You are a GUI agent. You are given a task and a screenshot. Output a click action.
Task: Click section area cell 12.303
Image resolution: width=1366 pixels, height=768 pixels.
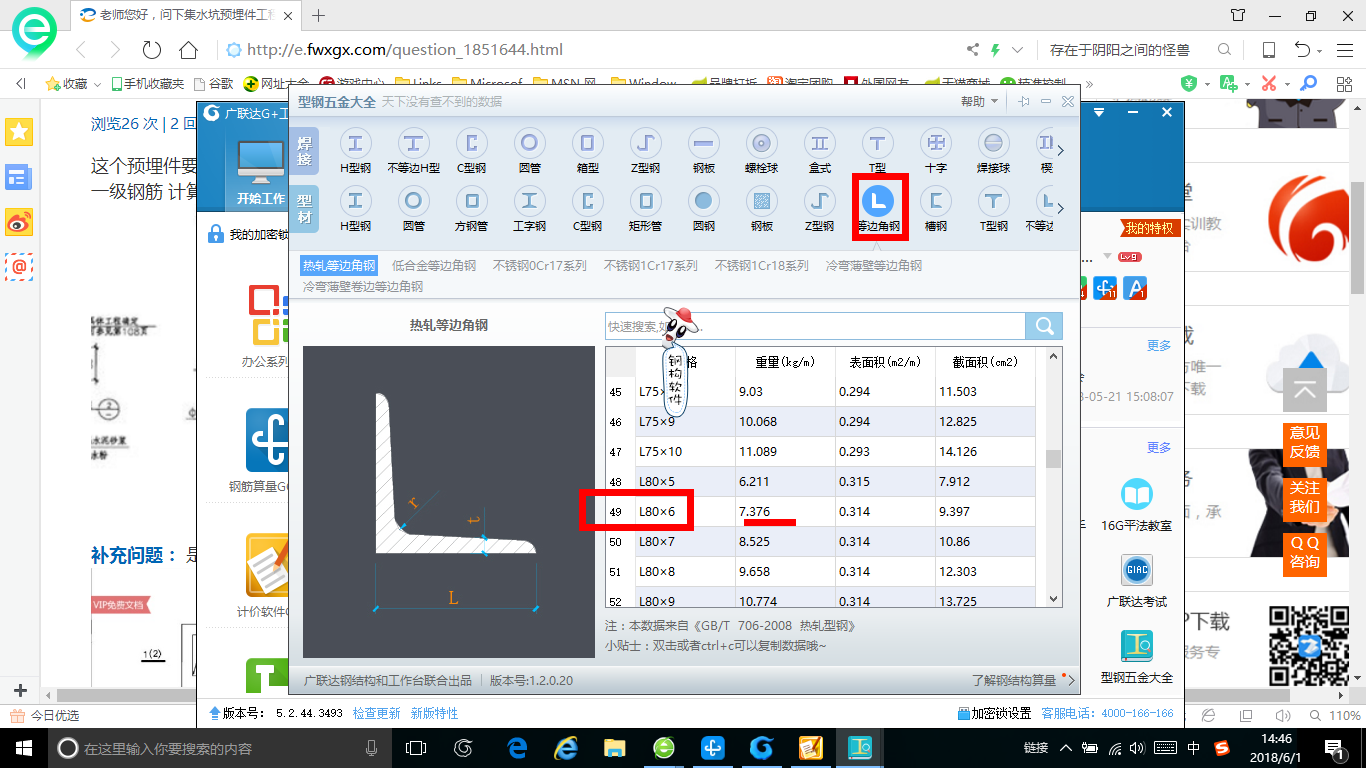[x=985, y=571]
